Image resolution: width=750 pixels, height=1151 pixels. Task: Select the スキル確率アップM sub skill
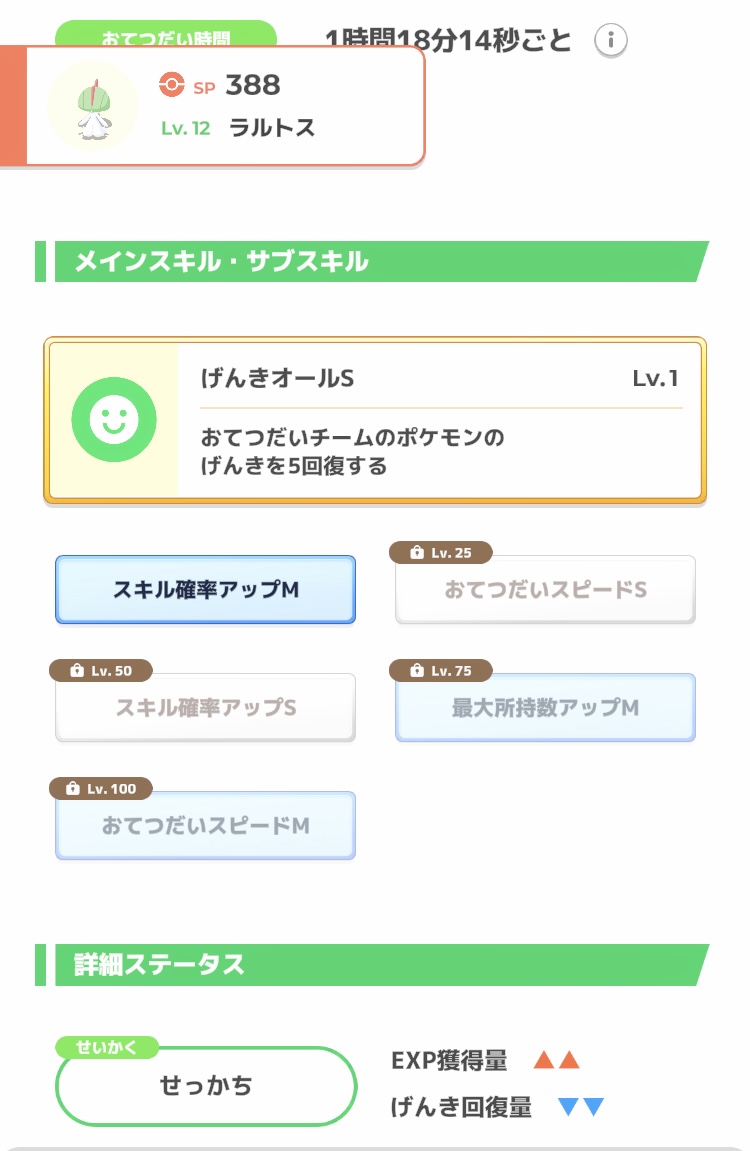coord(205,590)
